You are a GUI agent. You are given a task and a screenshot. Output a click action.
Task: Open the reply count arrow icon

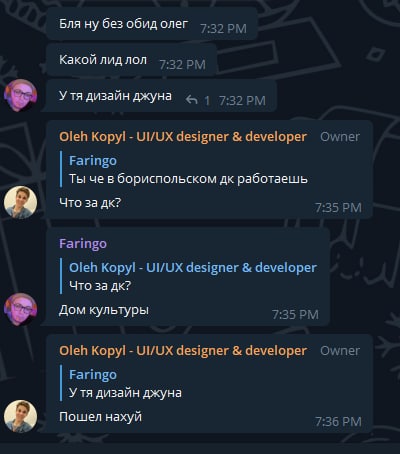coord(192,100)
